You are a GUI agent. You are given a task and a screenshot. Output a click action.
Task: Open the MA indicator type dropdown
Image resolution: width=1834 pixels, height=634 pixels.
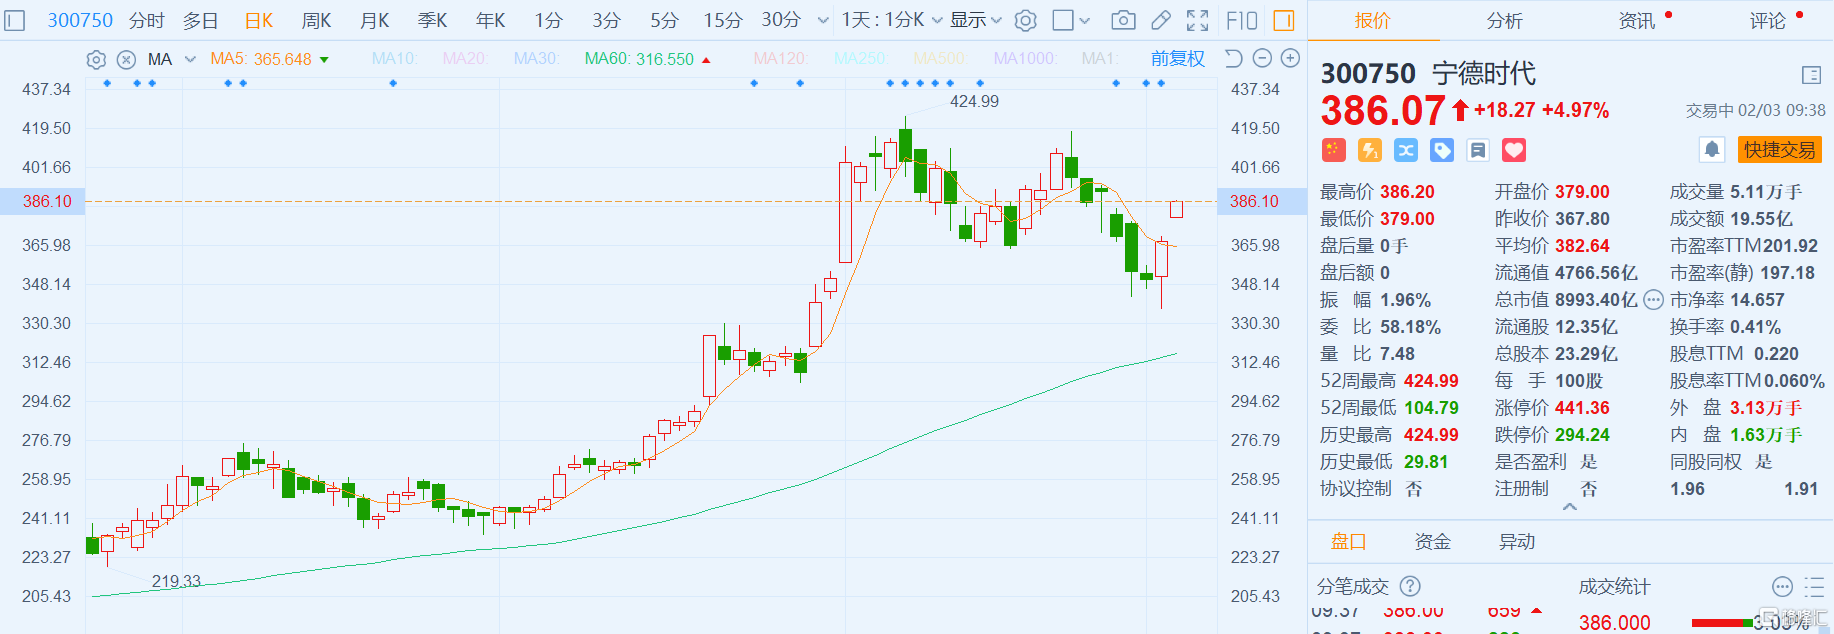coord(172,59)
